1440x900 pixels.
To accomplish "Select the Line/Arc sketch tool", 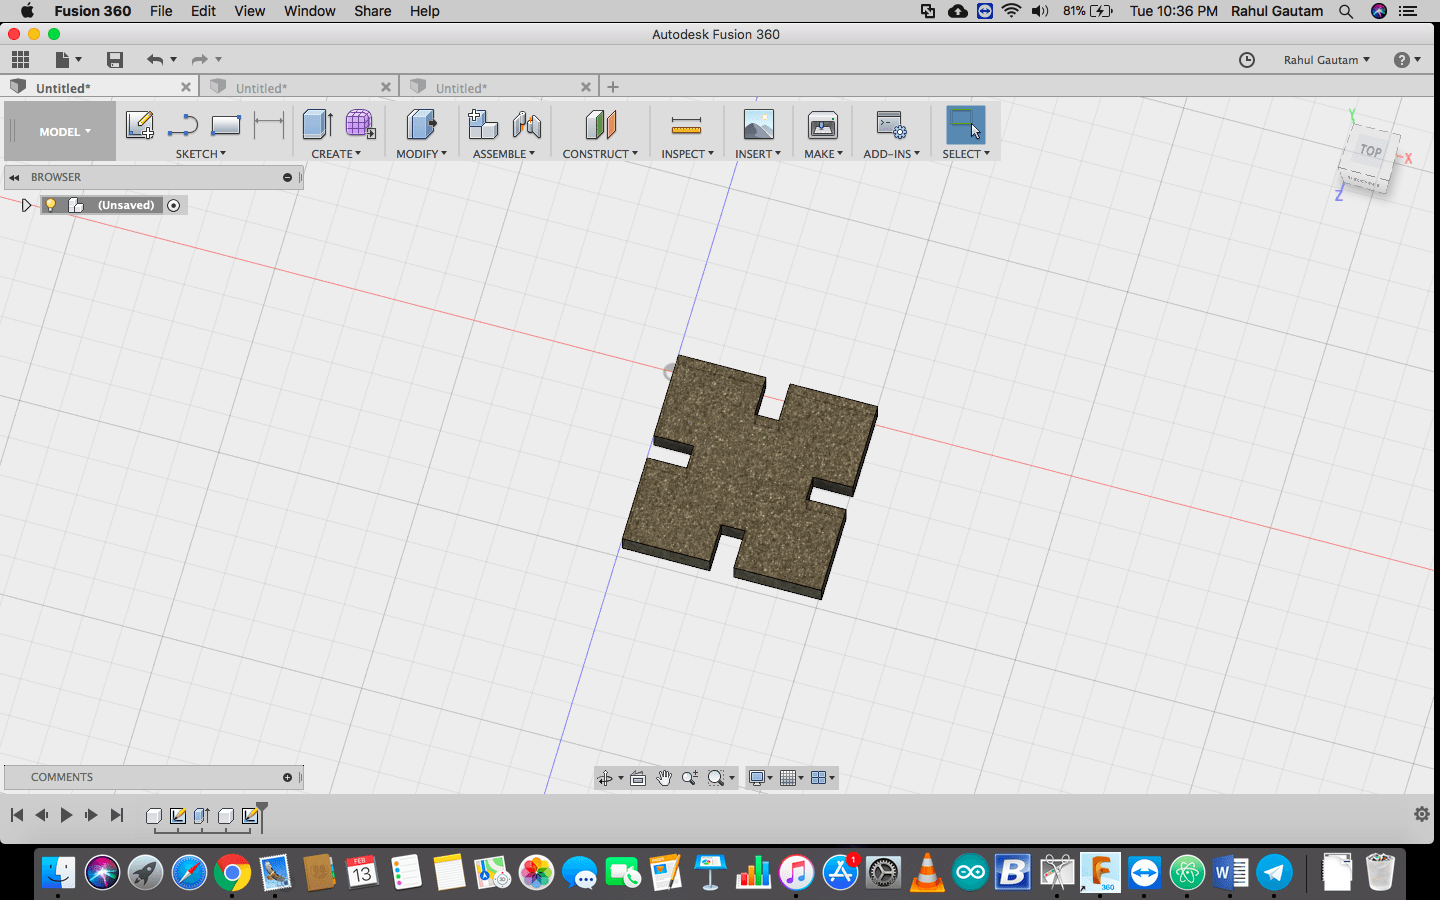I will tap(183, 125).
